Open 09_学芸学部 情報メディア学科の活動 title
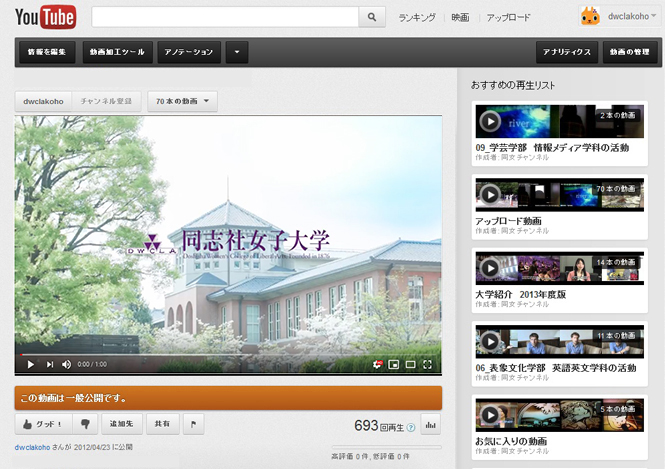665x469 pixels. [552, 148]
